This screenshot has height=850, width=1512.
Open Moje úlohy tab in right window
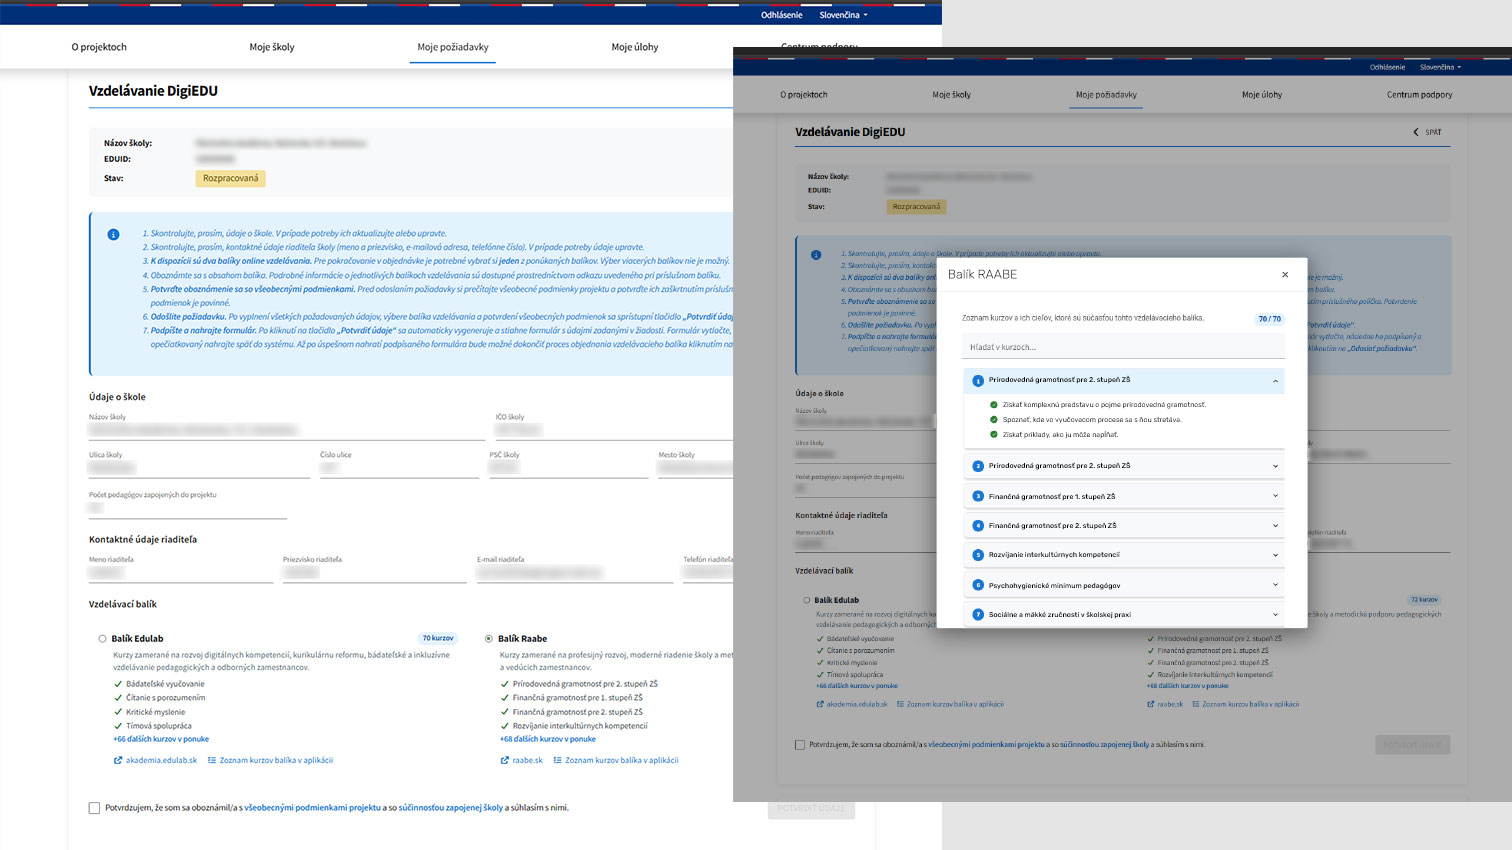[x=1262, y=95]
